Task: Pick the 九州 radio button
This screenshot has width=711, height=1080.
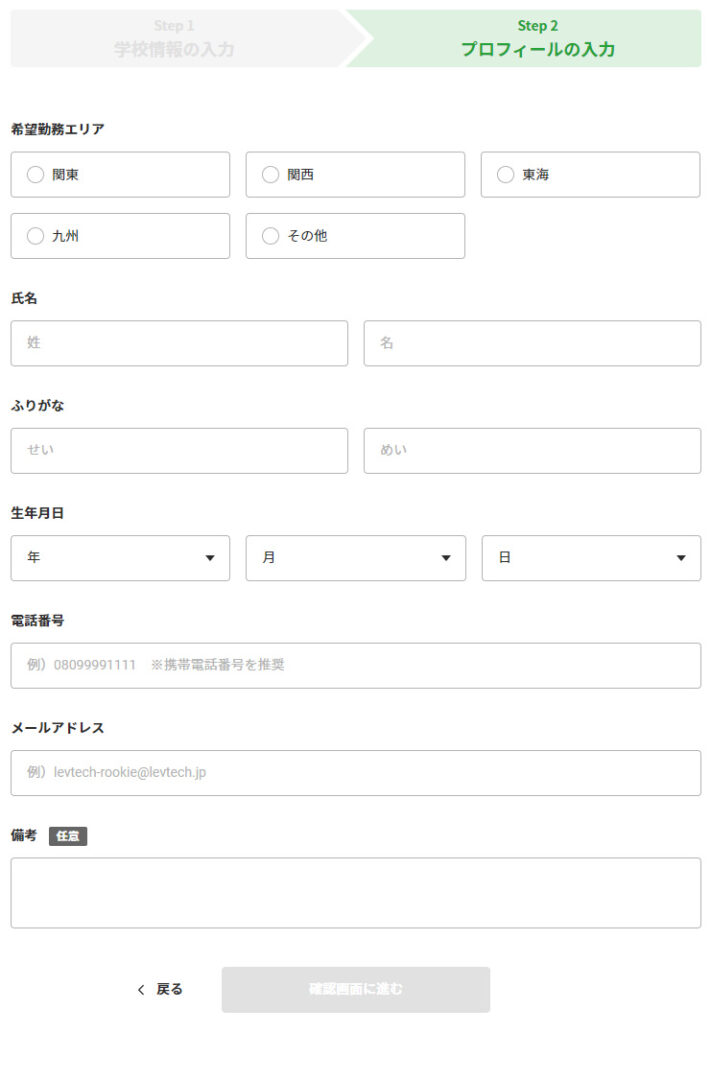Action: pos(120,236)
